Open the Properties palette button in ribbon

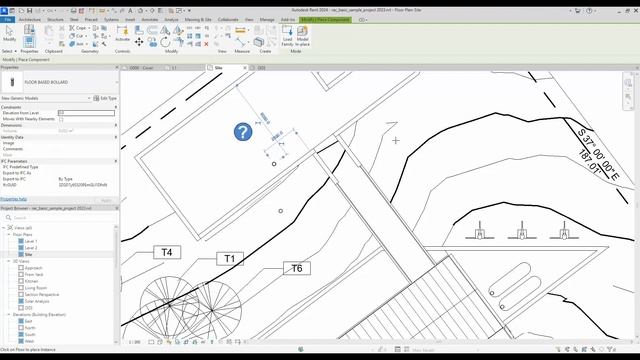pyautogui.click(x=29, y=41)
